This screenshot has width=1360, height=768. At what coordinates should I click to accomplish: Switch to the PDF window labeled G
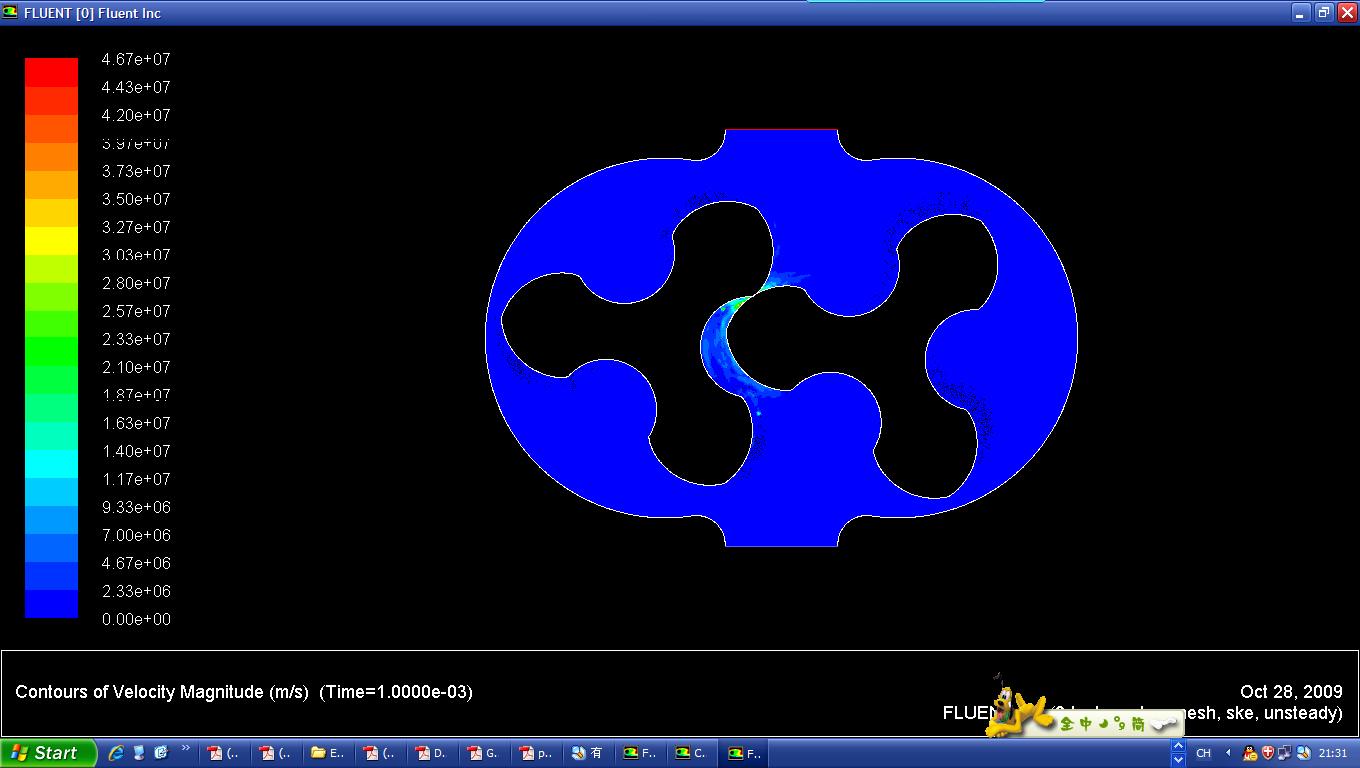[x=483, y=753]
